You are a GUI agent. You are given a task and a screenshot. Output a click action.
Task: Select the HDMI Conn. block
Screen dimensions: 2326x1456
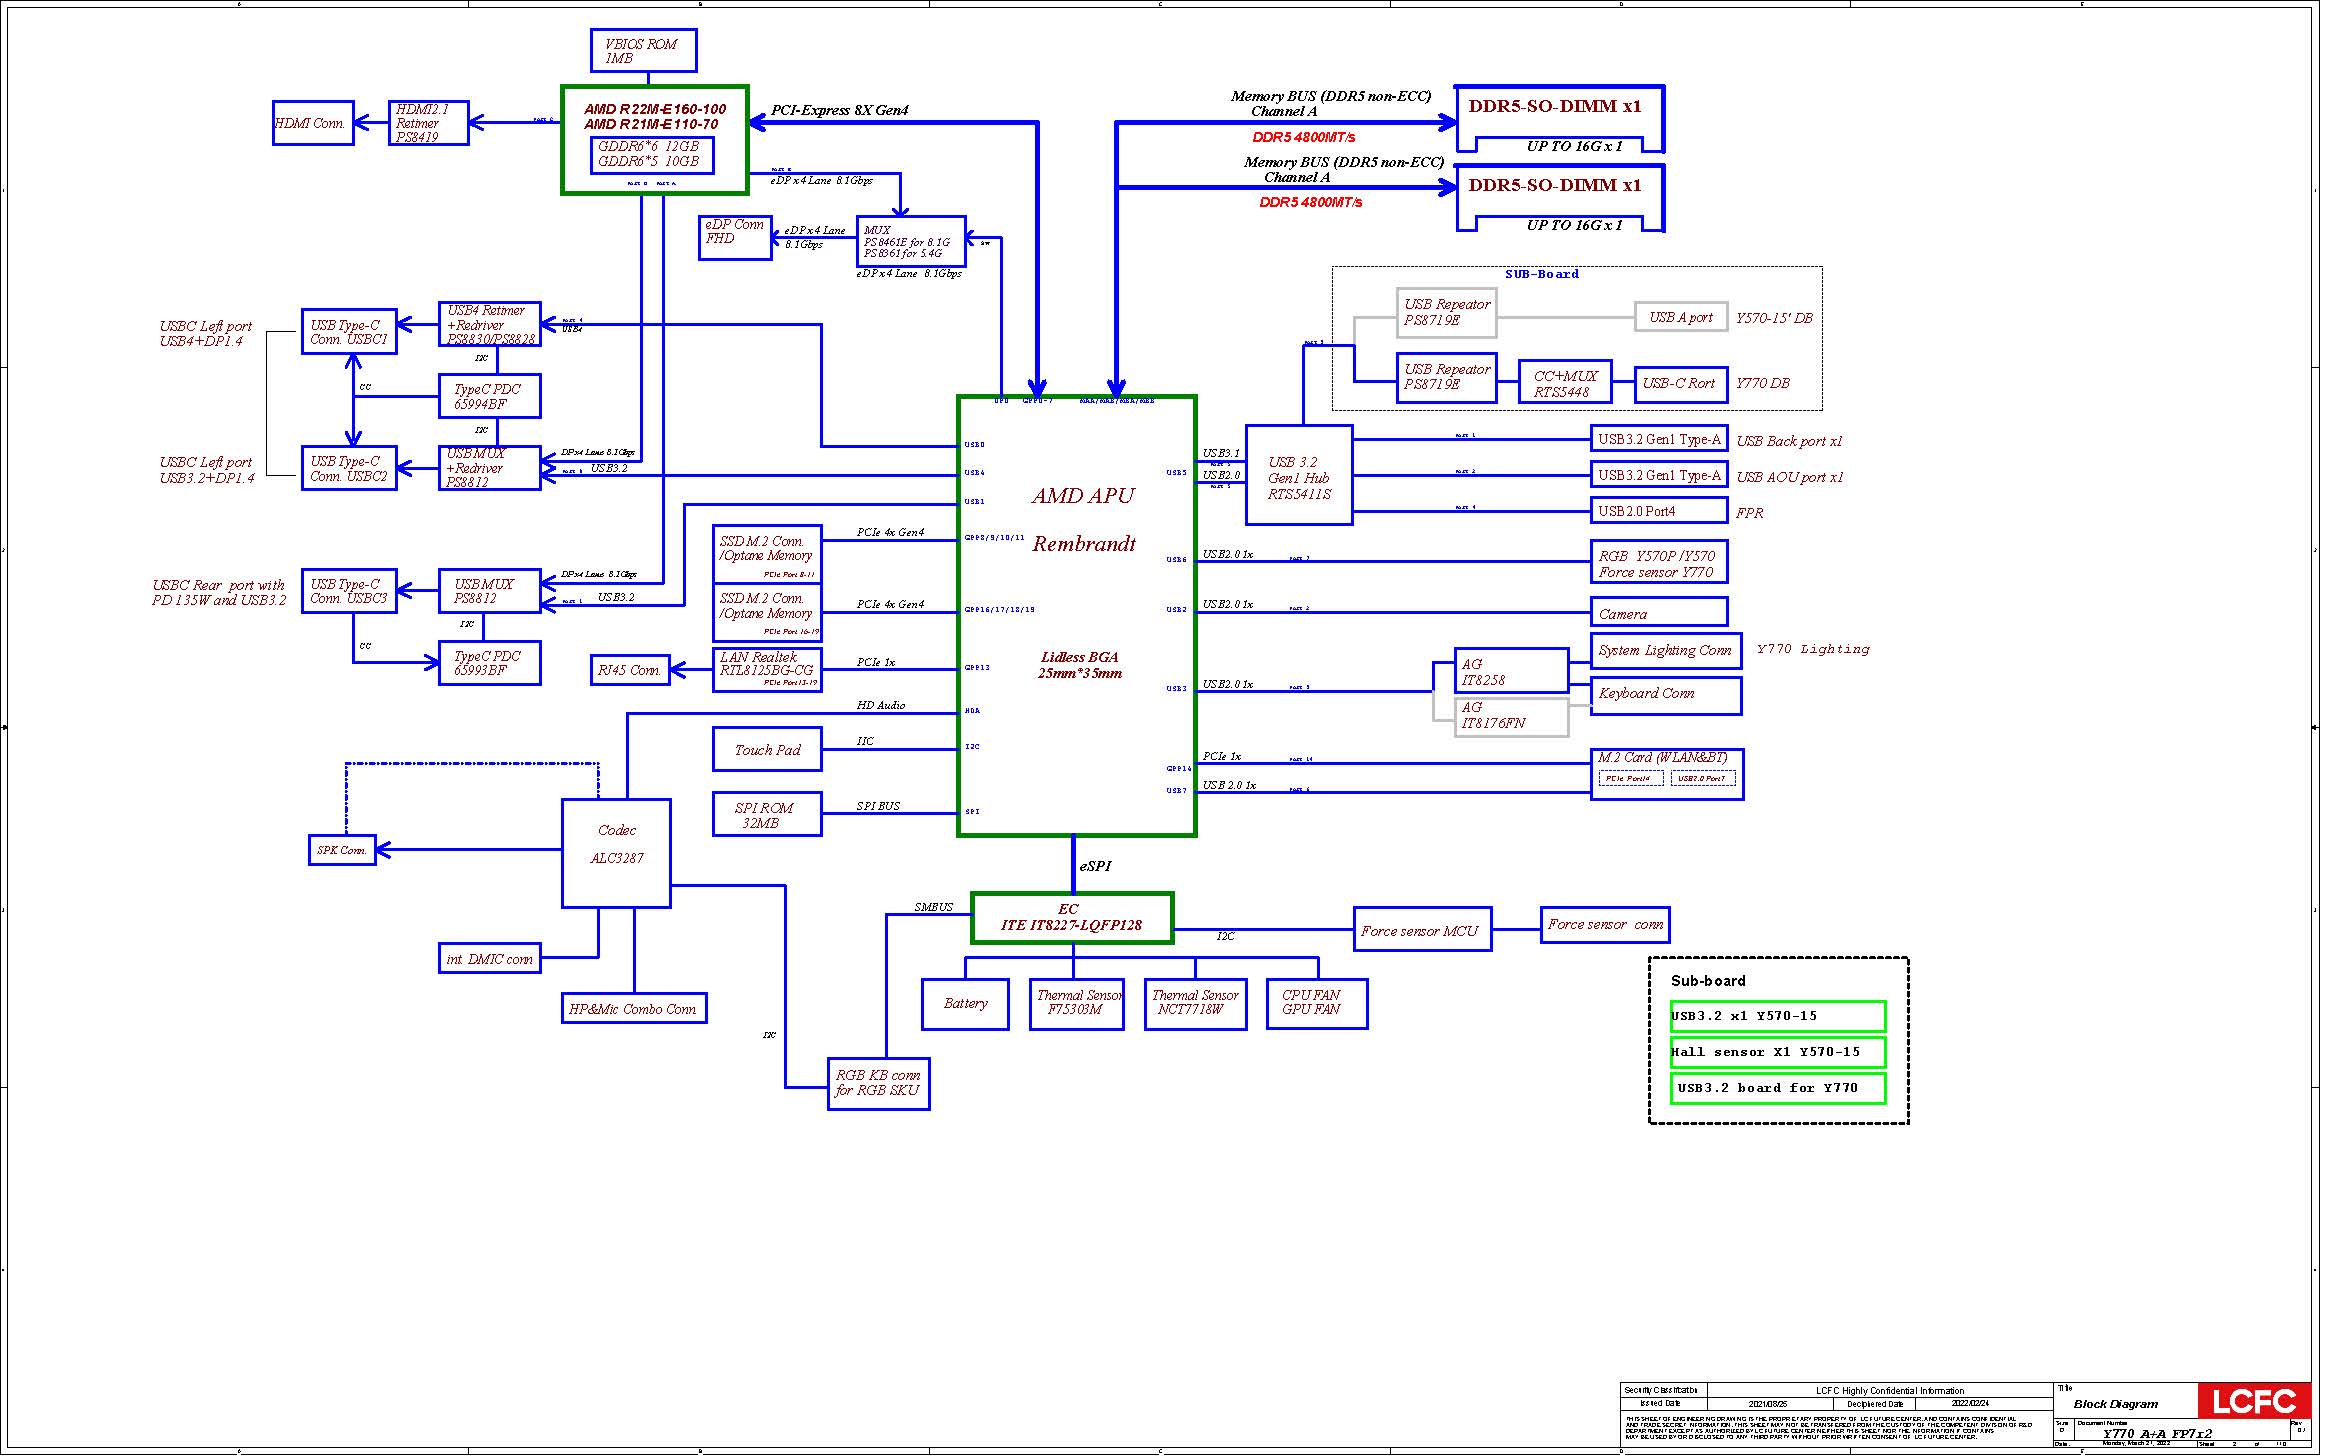click(x=312, y=123)
